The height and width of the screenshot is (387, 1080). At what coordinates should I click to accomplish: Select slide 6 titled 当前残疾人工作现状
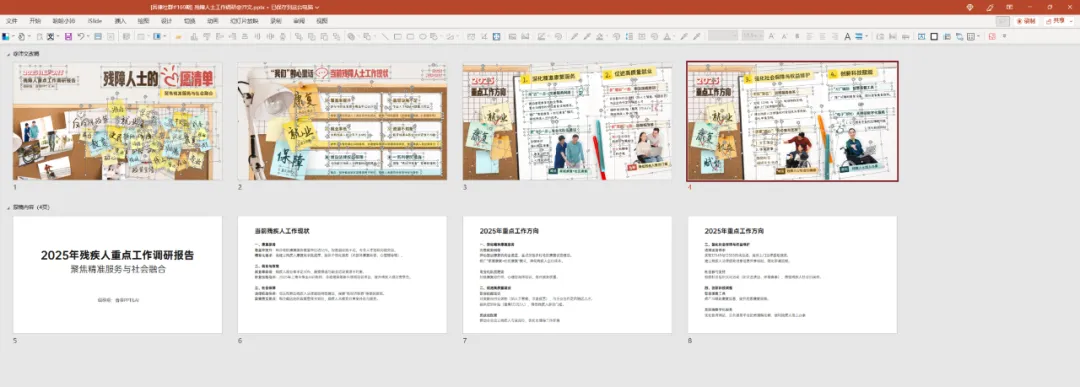coord(342,275)
